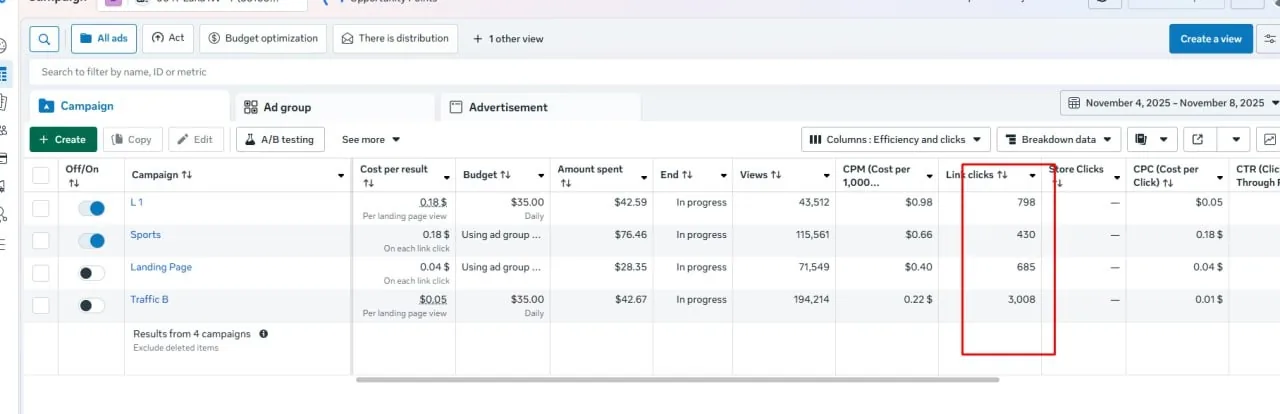1280x414 pixels.
Task: Click the Create a view button
Action: point(1210,39)
